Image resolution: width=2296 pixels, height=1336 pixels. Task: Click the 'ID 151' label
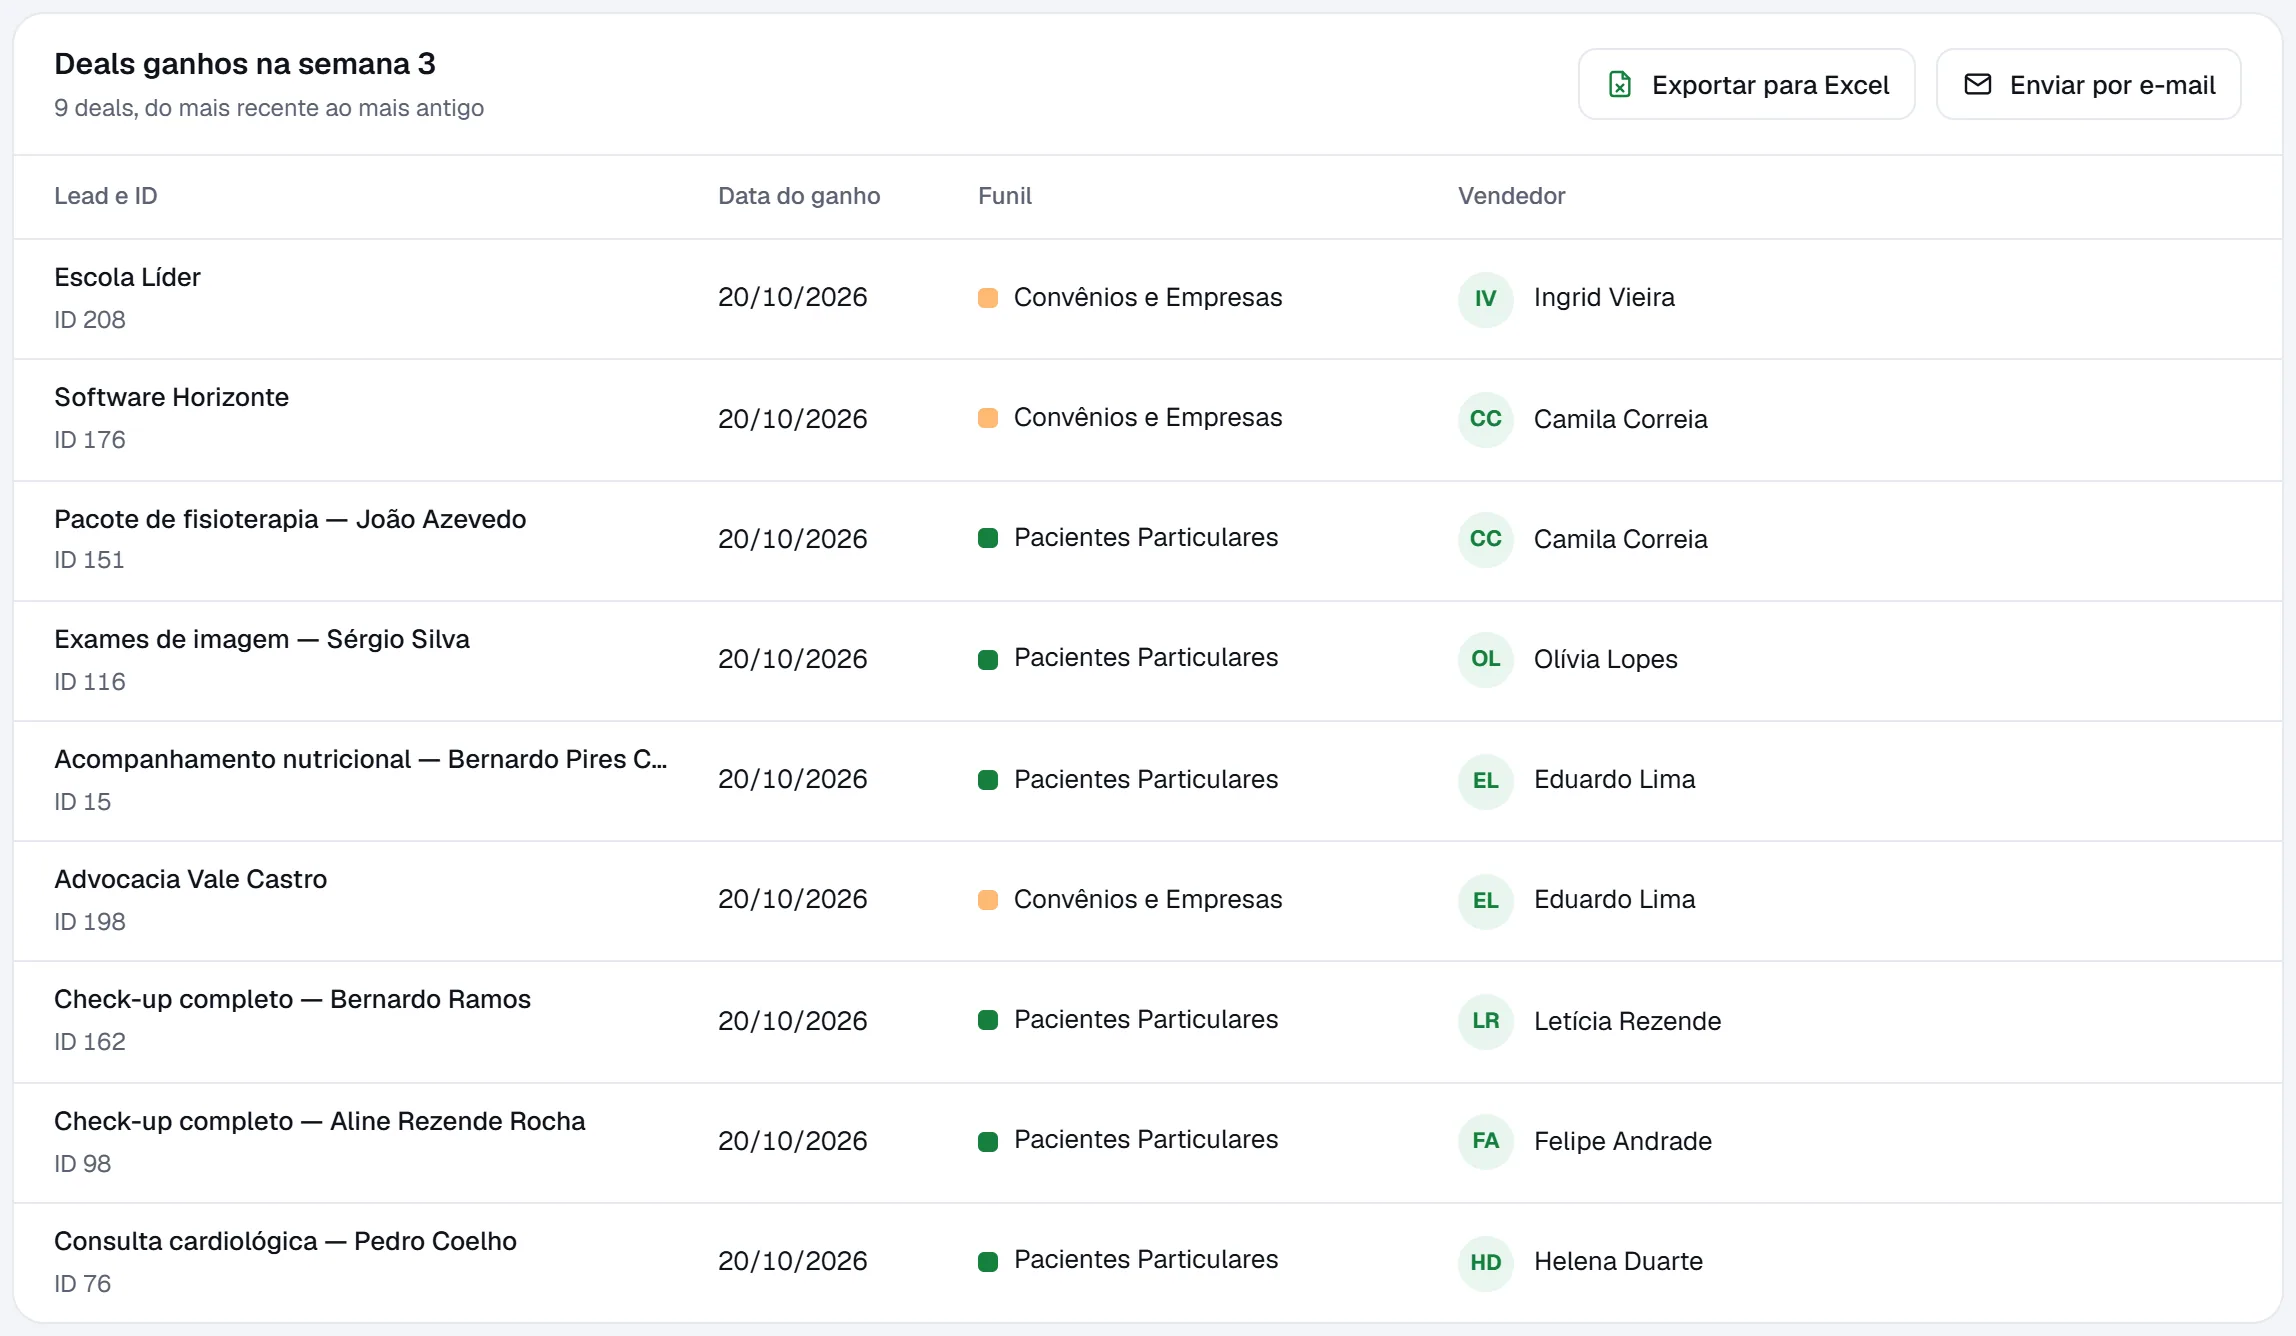pyautogui.click(x=89, y=560)
